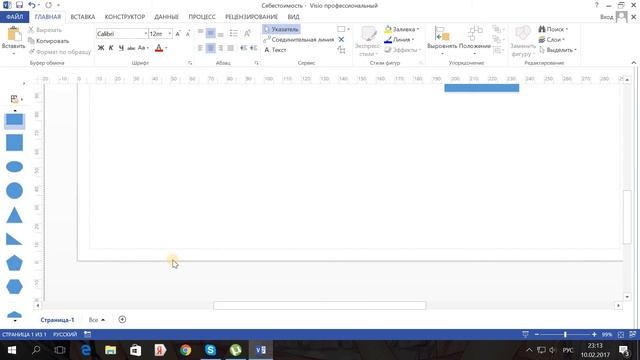Select the square shape in stencil
The image size is (640, 360).
[14, 143]
